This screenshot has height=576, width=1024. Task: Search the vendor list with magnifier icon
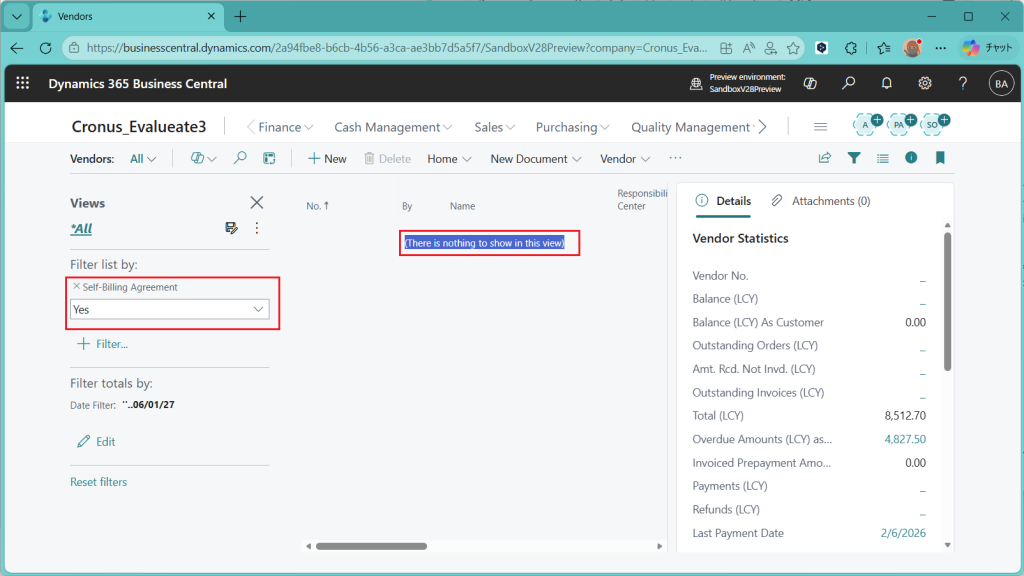click(x=240, y=158)
